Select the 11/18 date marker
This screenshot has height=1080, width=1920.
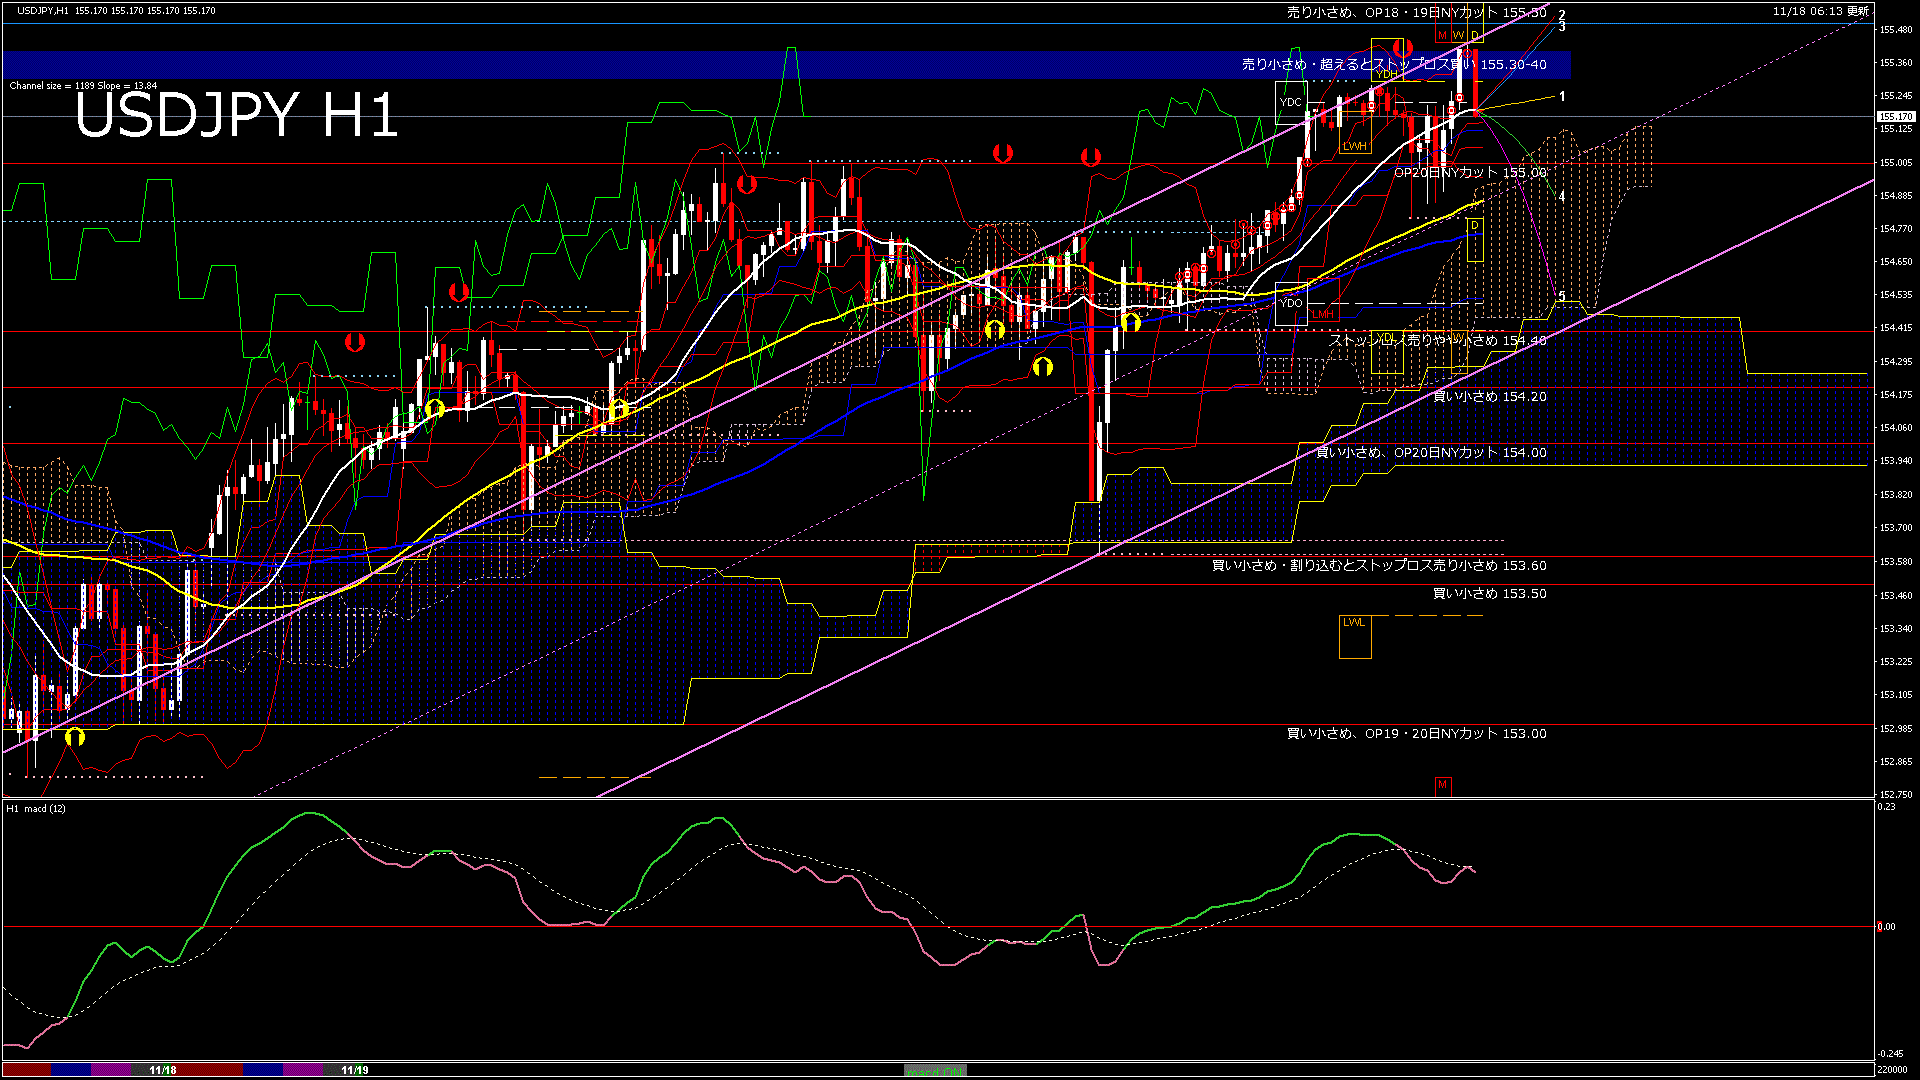(x=162, y=1070)
